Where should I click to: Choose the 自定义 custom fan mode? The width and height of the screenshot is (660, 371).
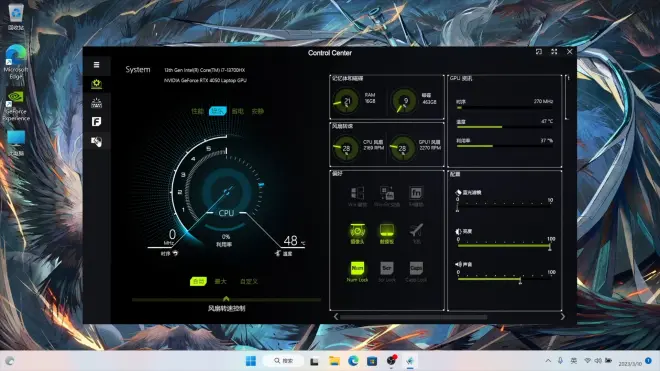(x=249, y=281)
